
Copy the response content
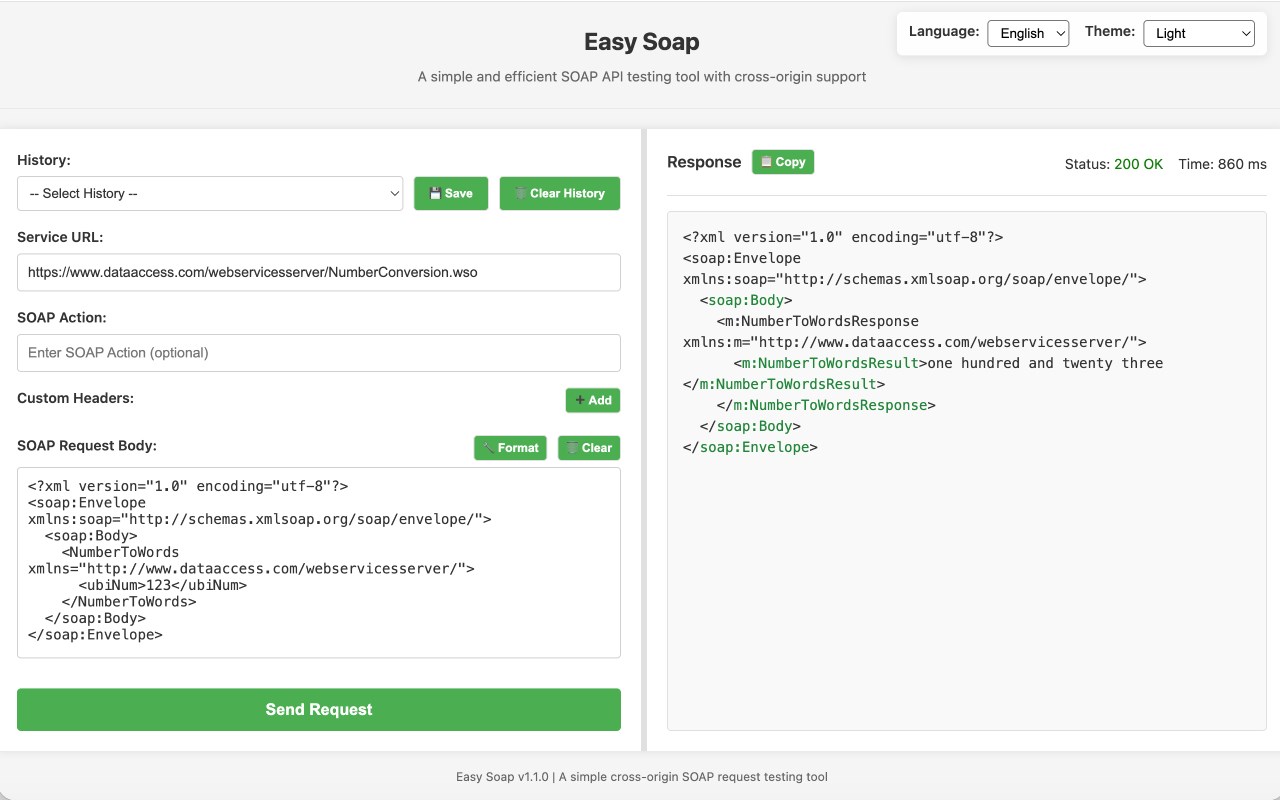(783, 162)
